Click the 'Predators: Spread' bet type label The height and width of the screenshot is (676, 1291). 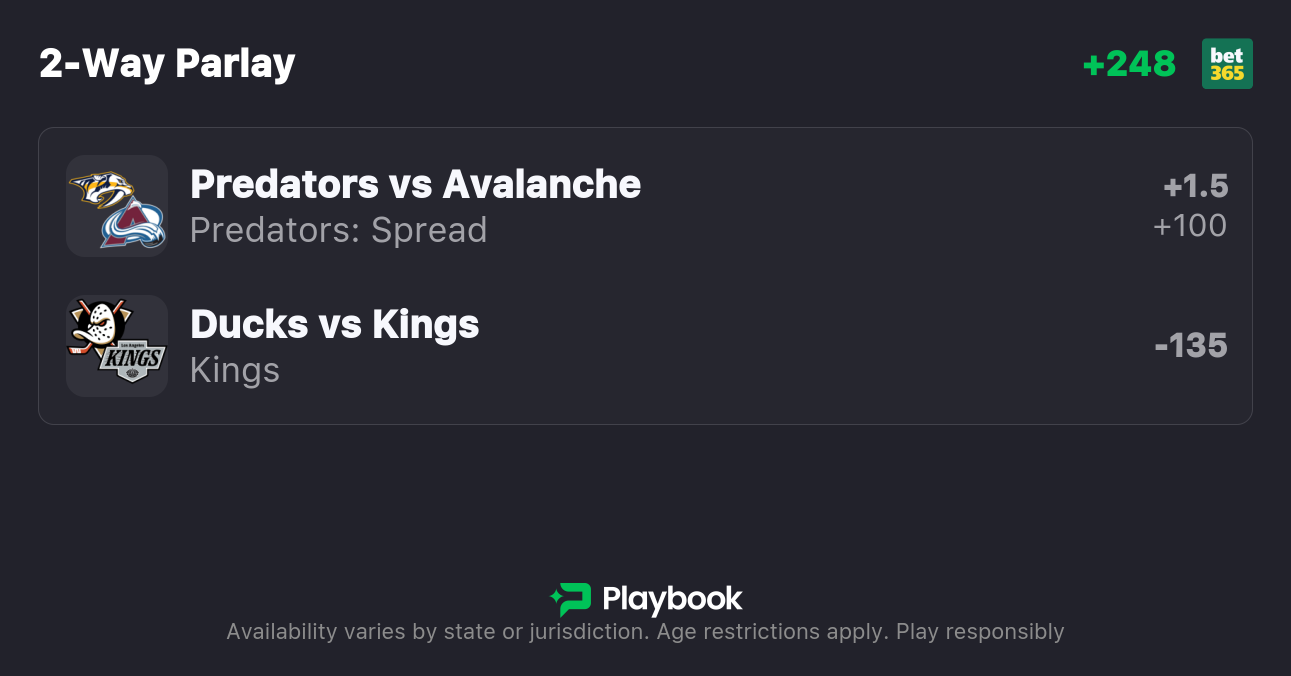pos(338,230)
